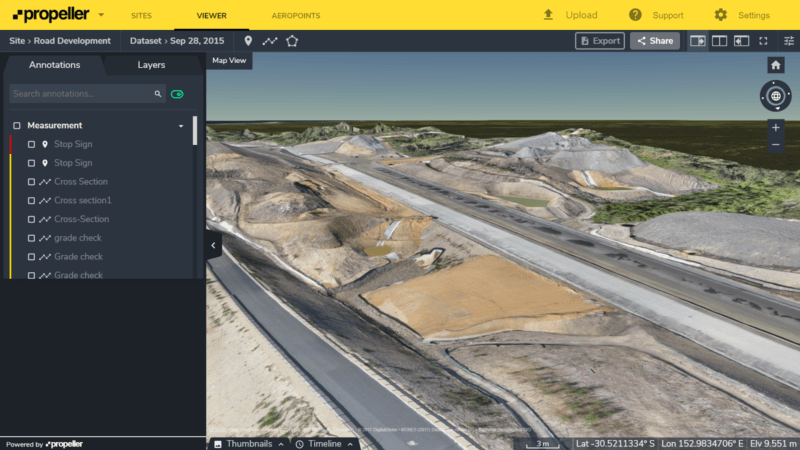Click the Dataset Sep 28, 2015 breadcrumb

click(177, 41)
